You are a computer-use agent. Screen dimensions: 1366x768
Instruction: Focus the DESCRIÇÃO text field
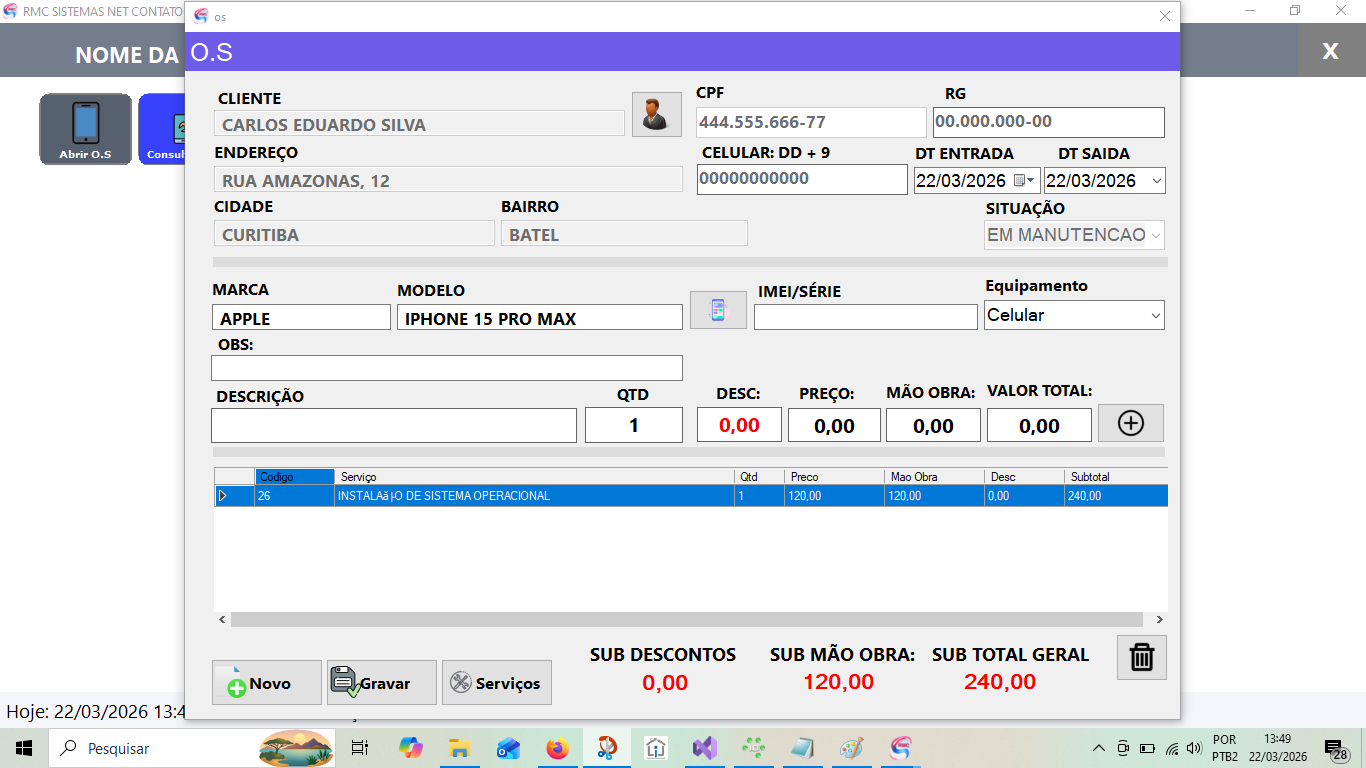click(x=393, y=425)
